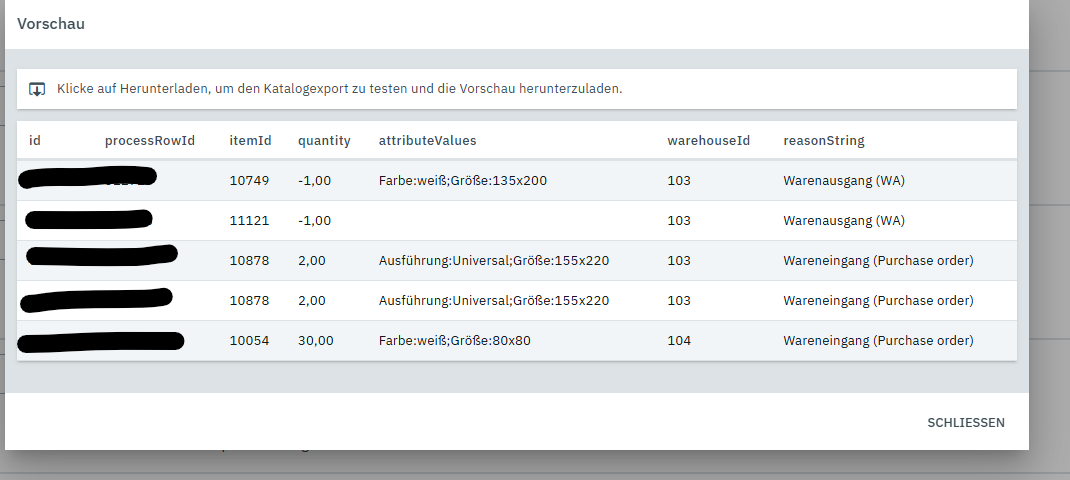The height and width of the screenshot is (480, 1070).
Task: Click the id column header
Action: (35, 141)
